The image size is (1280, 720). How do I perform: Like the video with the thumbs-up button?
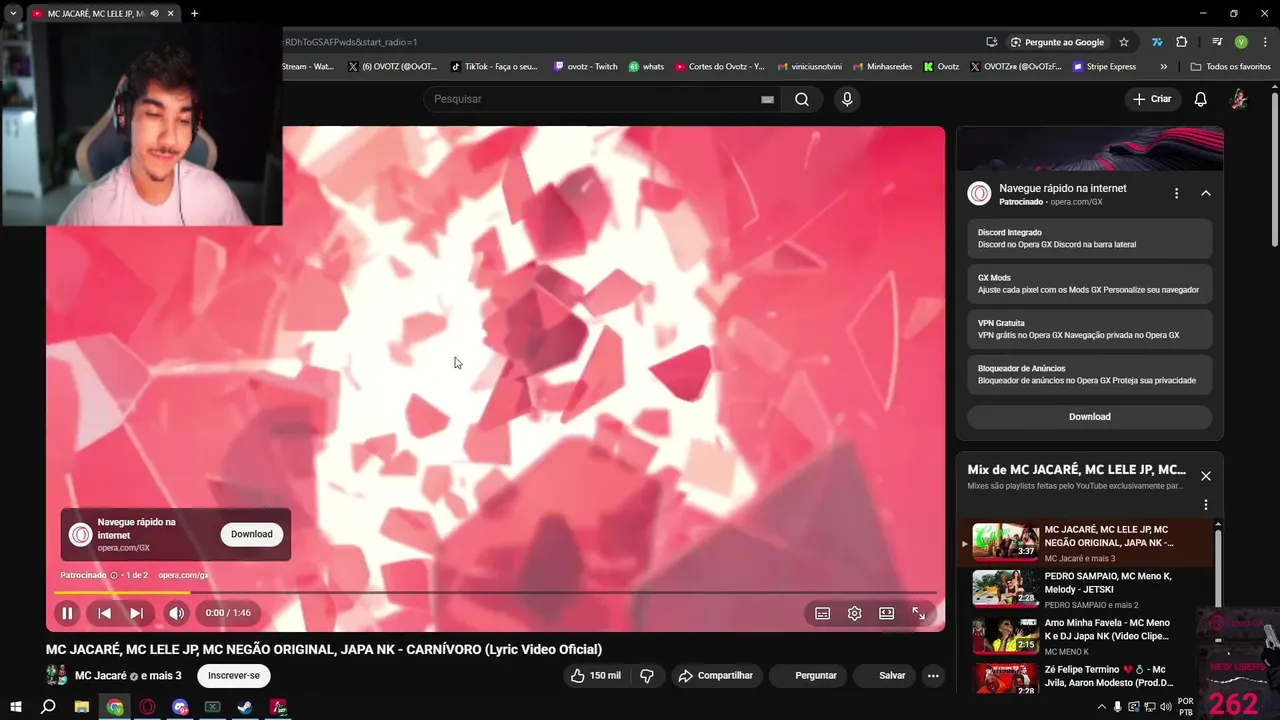[x=595, y=676]
